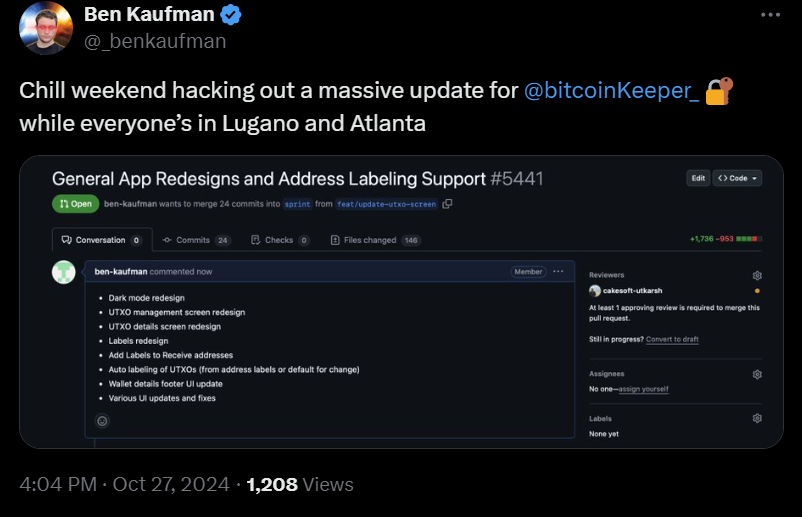This screenshot has height=517, width=802.
Task: Open the Files changed tab
Action: pos(375,240)
